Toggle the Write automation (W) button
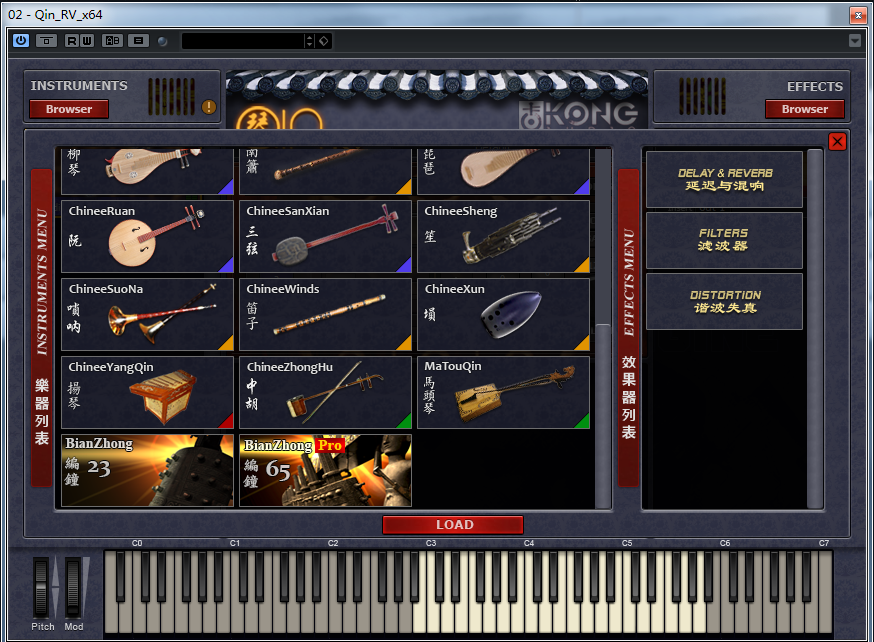Screen dimensions: 874x642 tap(87, 40)
